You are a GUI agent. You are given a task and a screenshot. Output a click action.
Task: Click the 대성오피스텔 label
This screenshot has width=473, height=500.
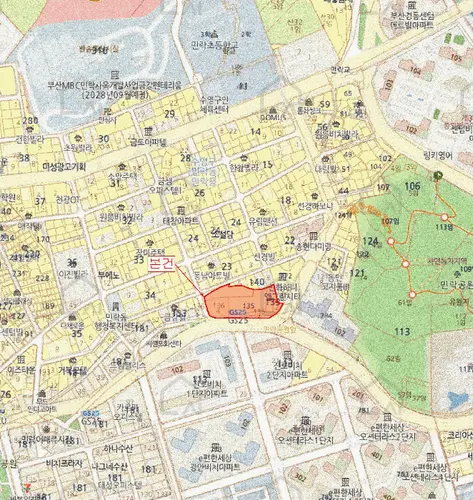point(120,484)
